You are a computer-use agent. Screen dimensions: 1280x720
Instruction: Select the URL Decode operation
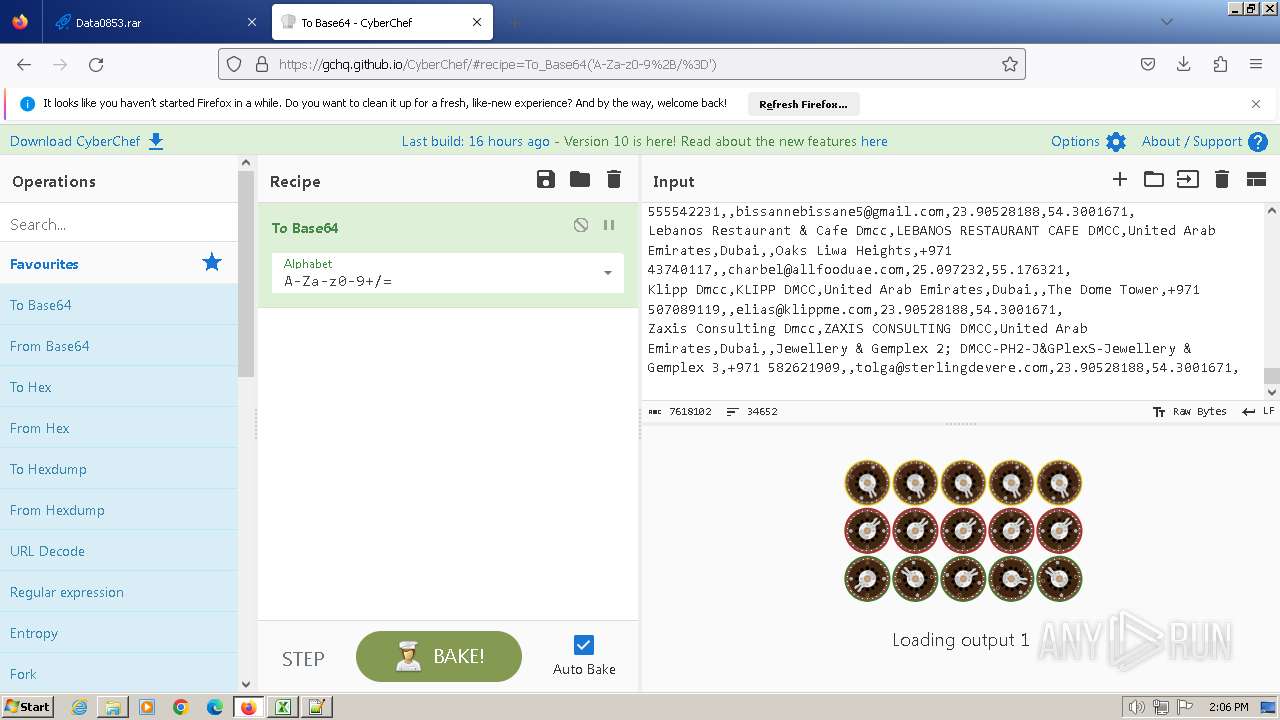click(119, 551)
